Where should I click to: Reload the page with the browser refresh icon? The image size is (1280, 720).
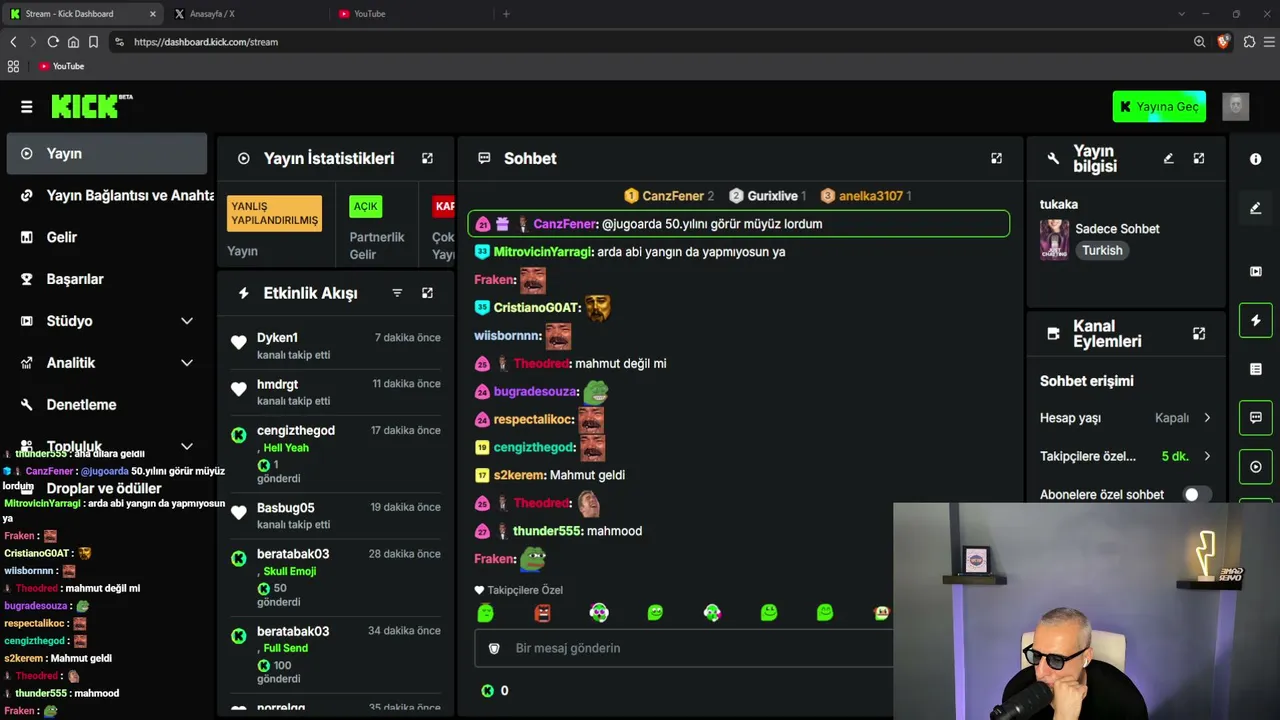53,42
